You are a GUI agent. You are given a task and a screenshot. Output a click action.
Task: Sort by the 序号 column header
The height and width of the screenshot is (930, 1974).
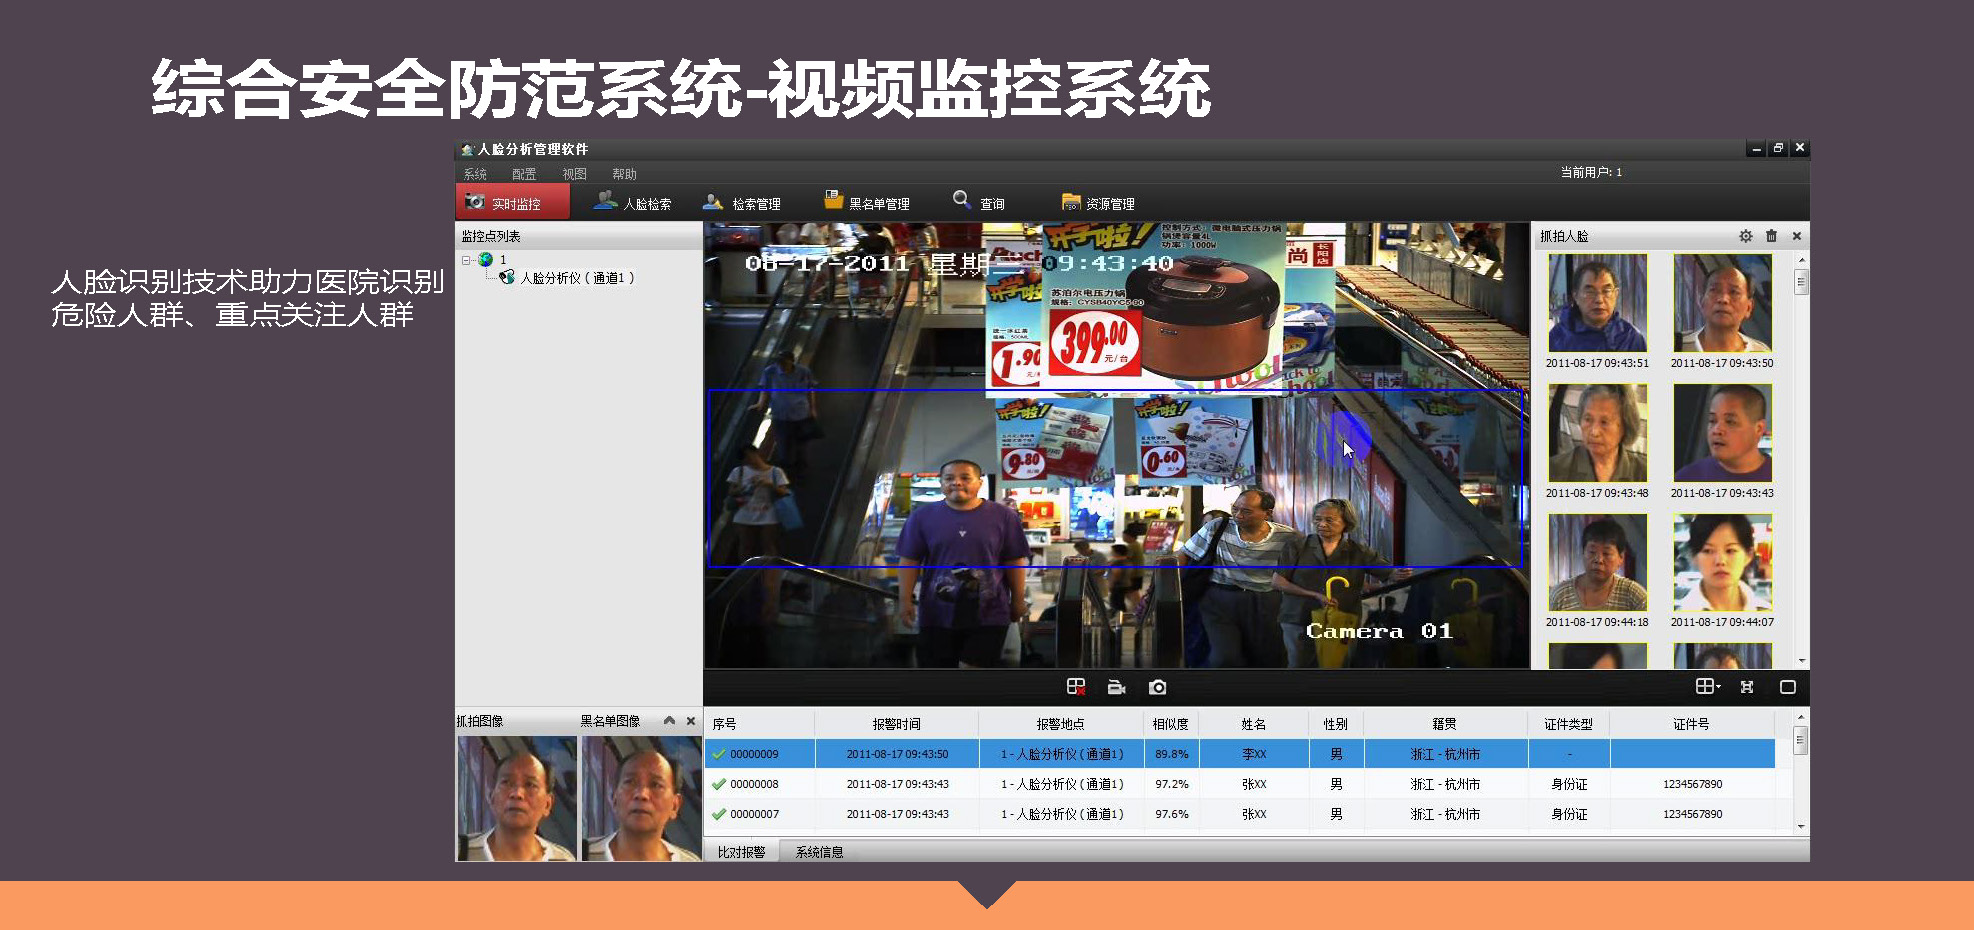(x=759, y=724)
